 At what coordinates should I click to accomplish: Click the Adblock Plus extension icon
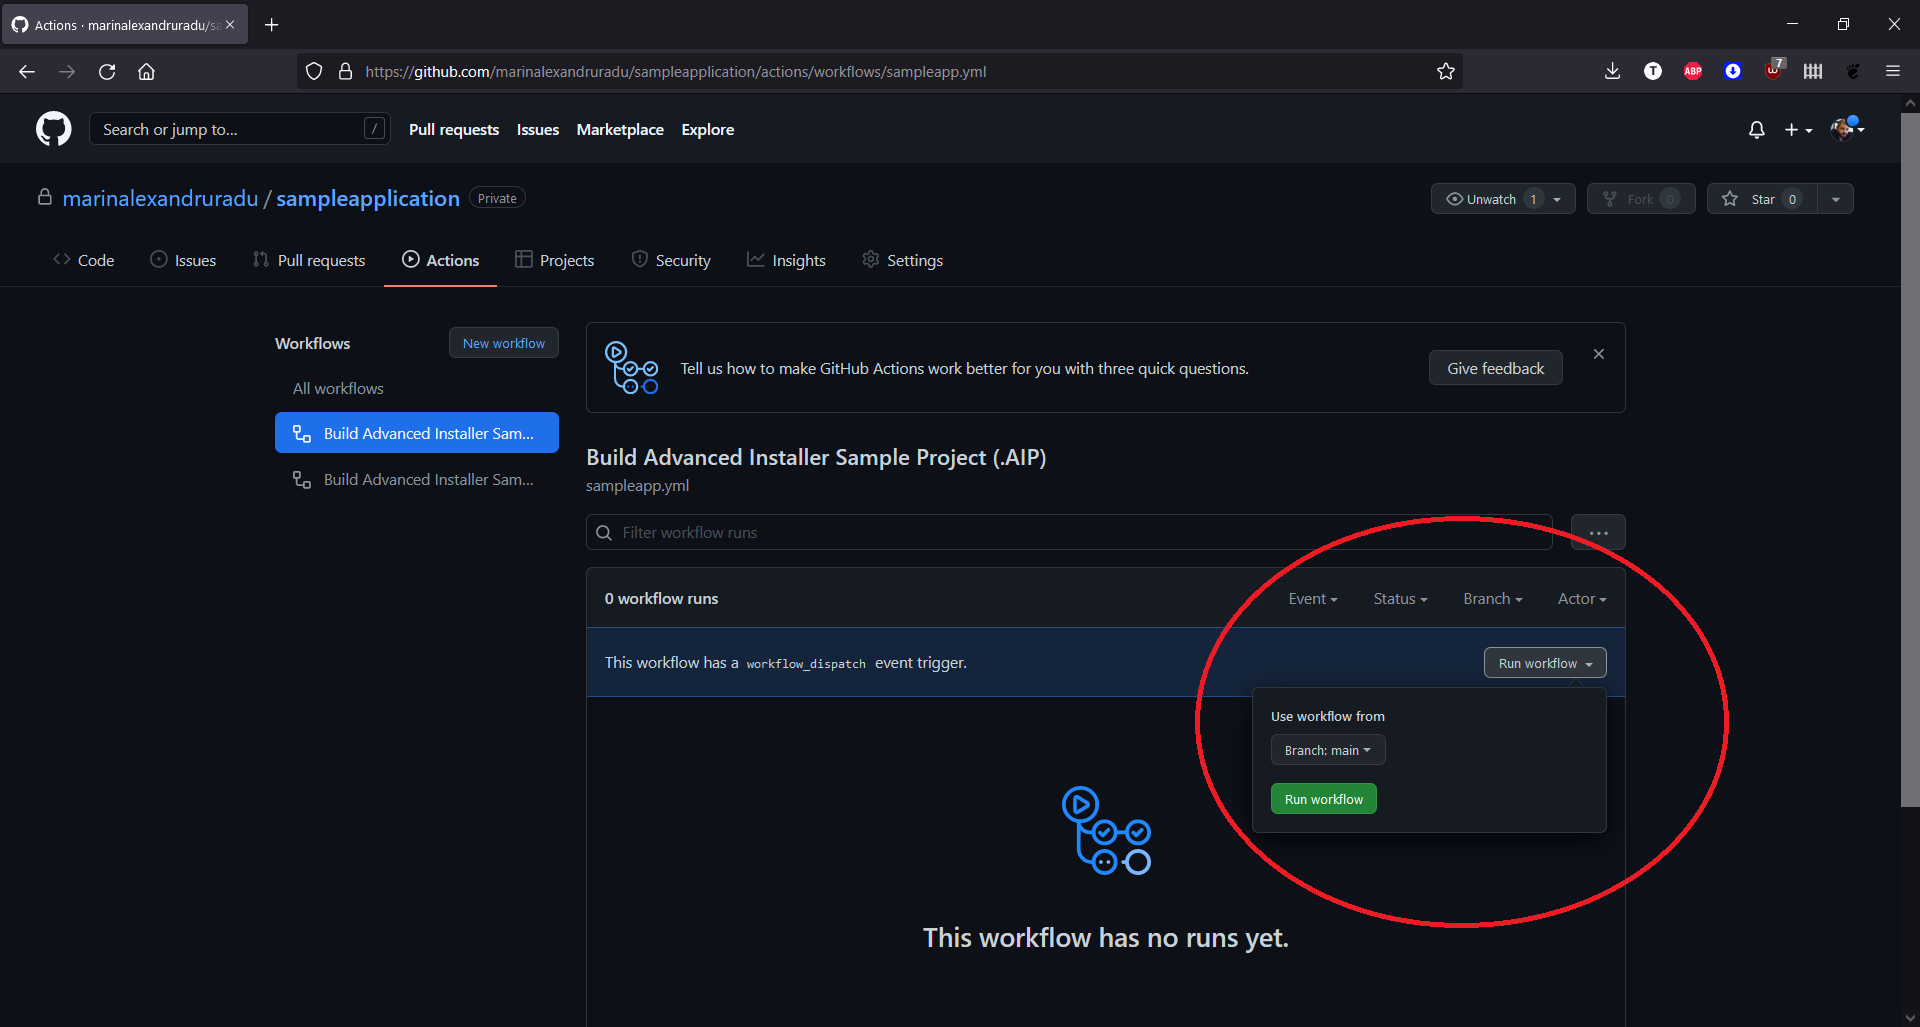[1693, 72]
